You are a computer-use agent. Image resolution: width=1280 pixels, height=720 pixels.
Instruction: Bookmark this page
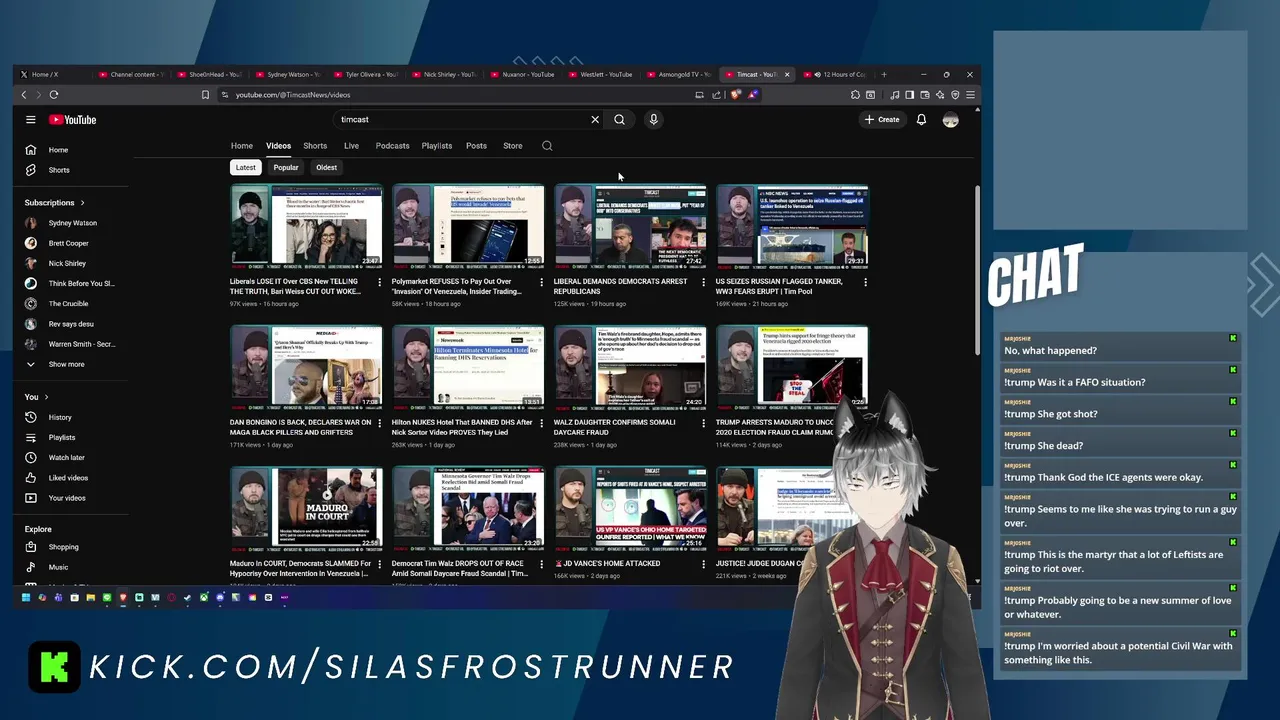tap(205, 95)
